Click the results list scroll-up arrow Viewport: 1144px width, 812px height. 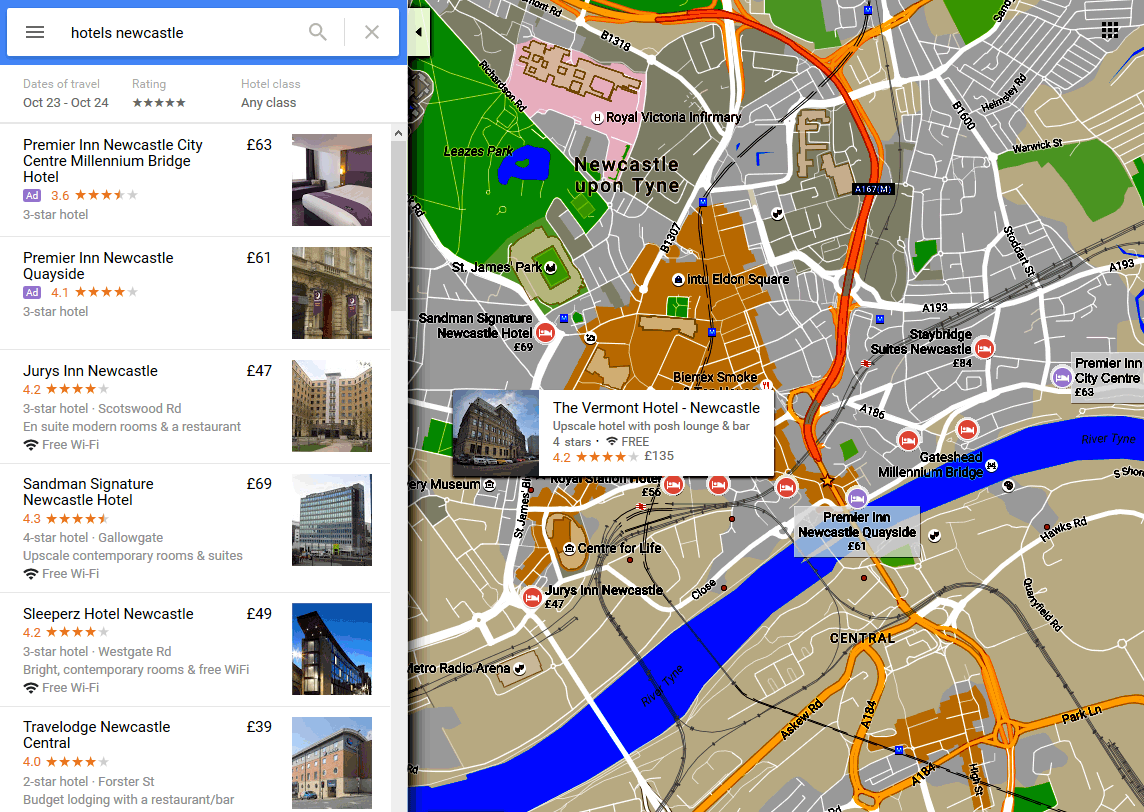398,133
